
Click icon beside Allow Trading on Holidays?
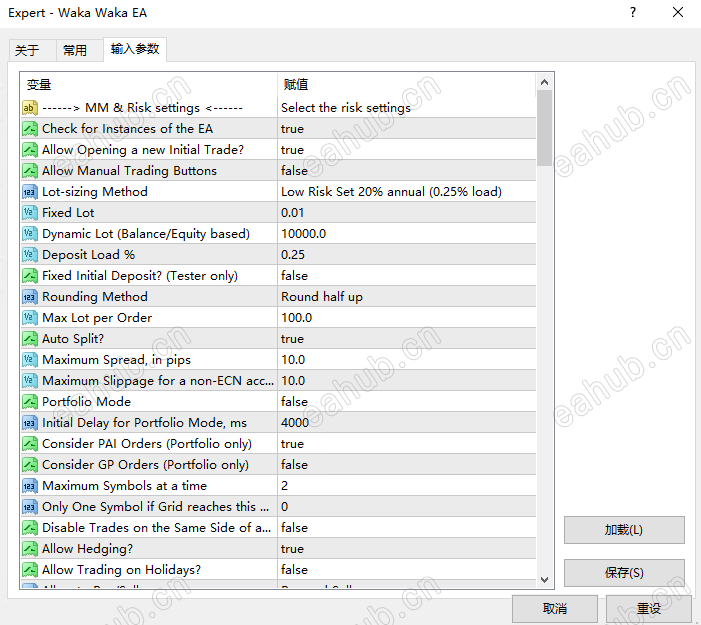30,570
